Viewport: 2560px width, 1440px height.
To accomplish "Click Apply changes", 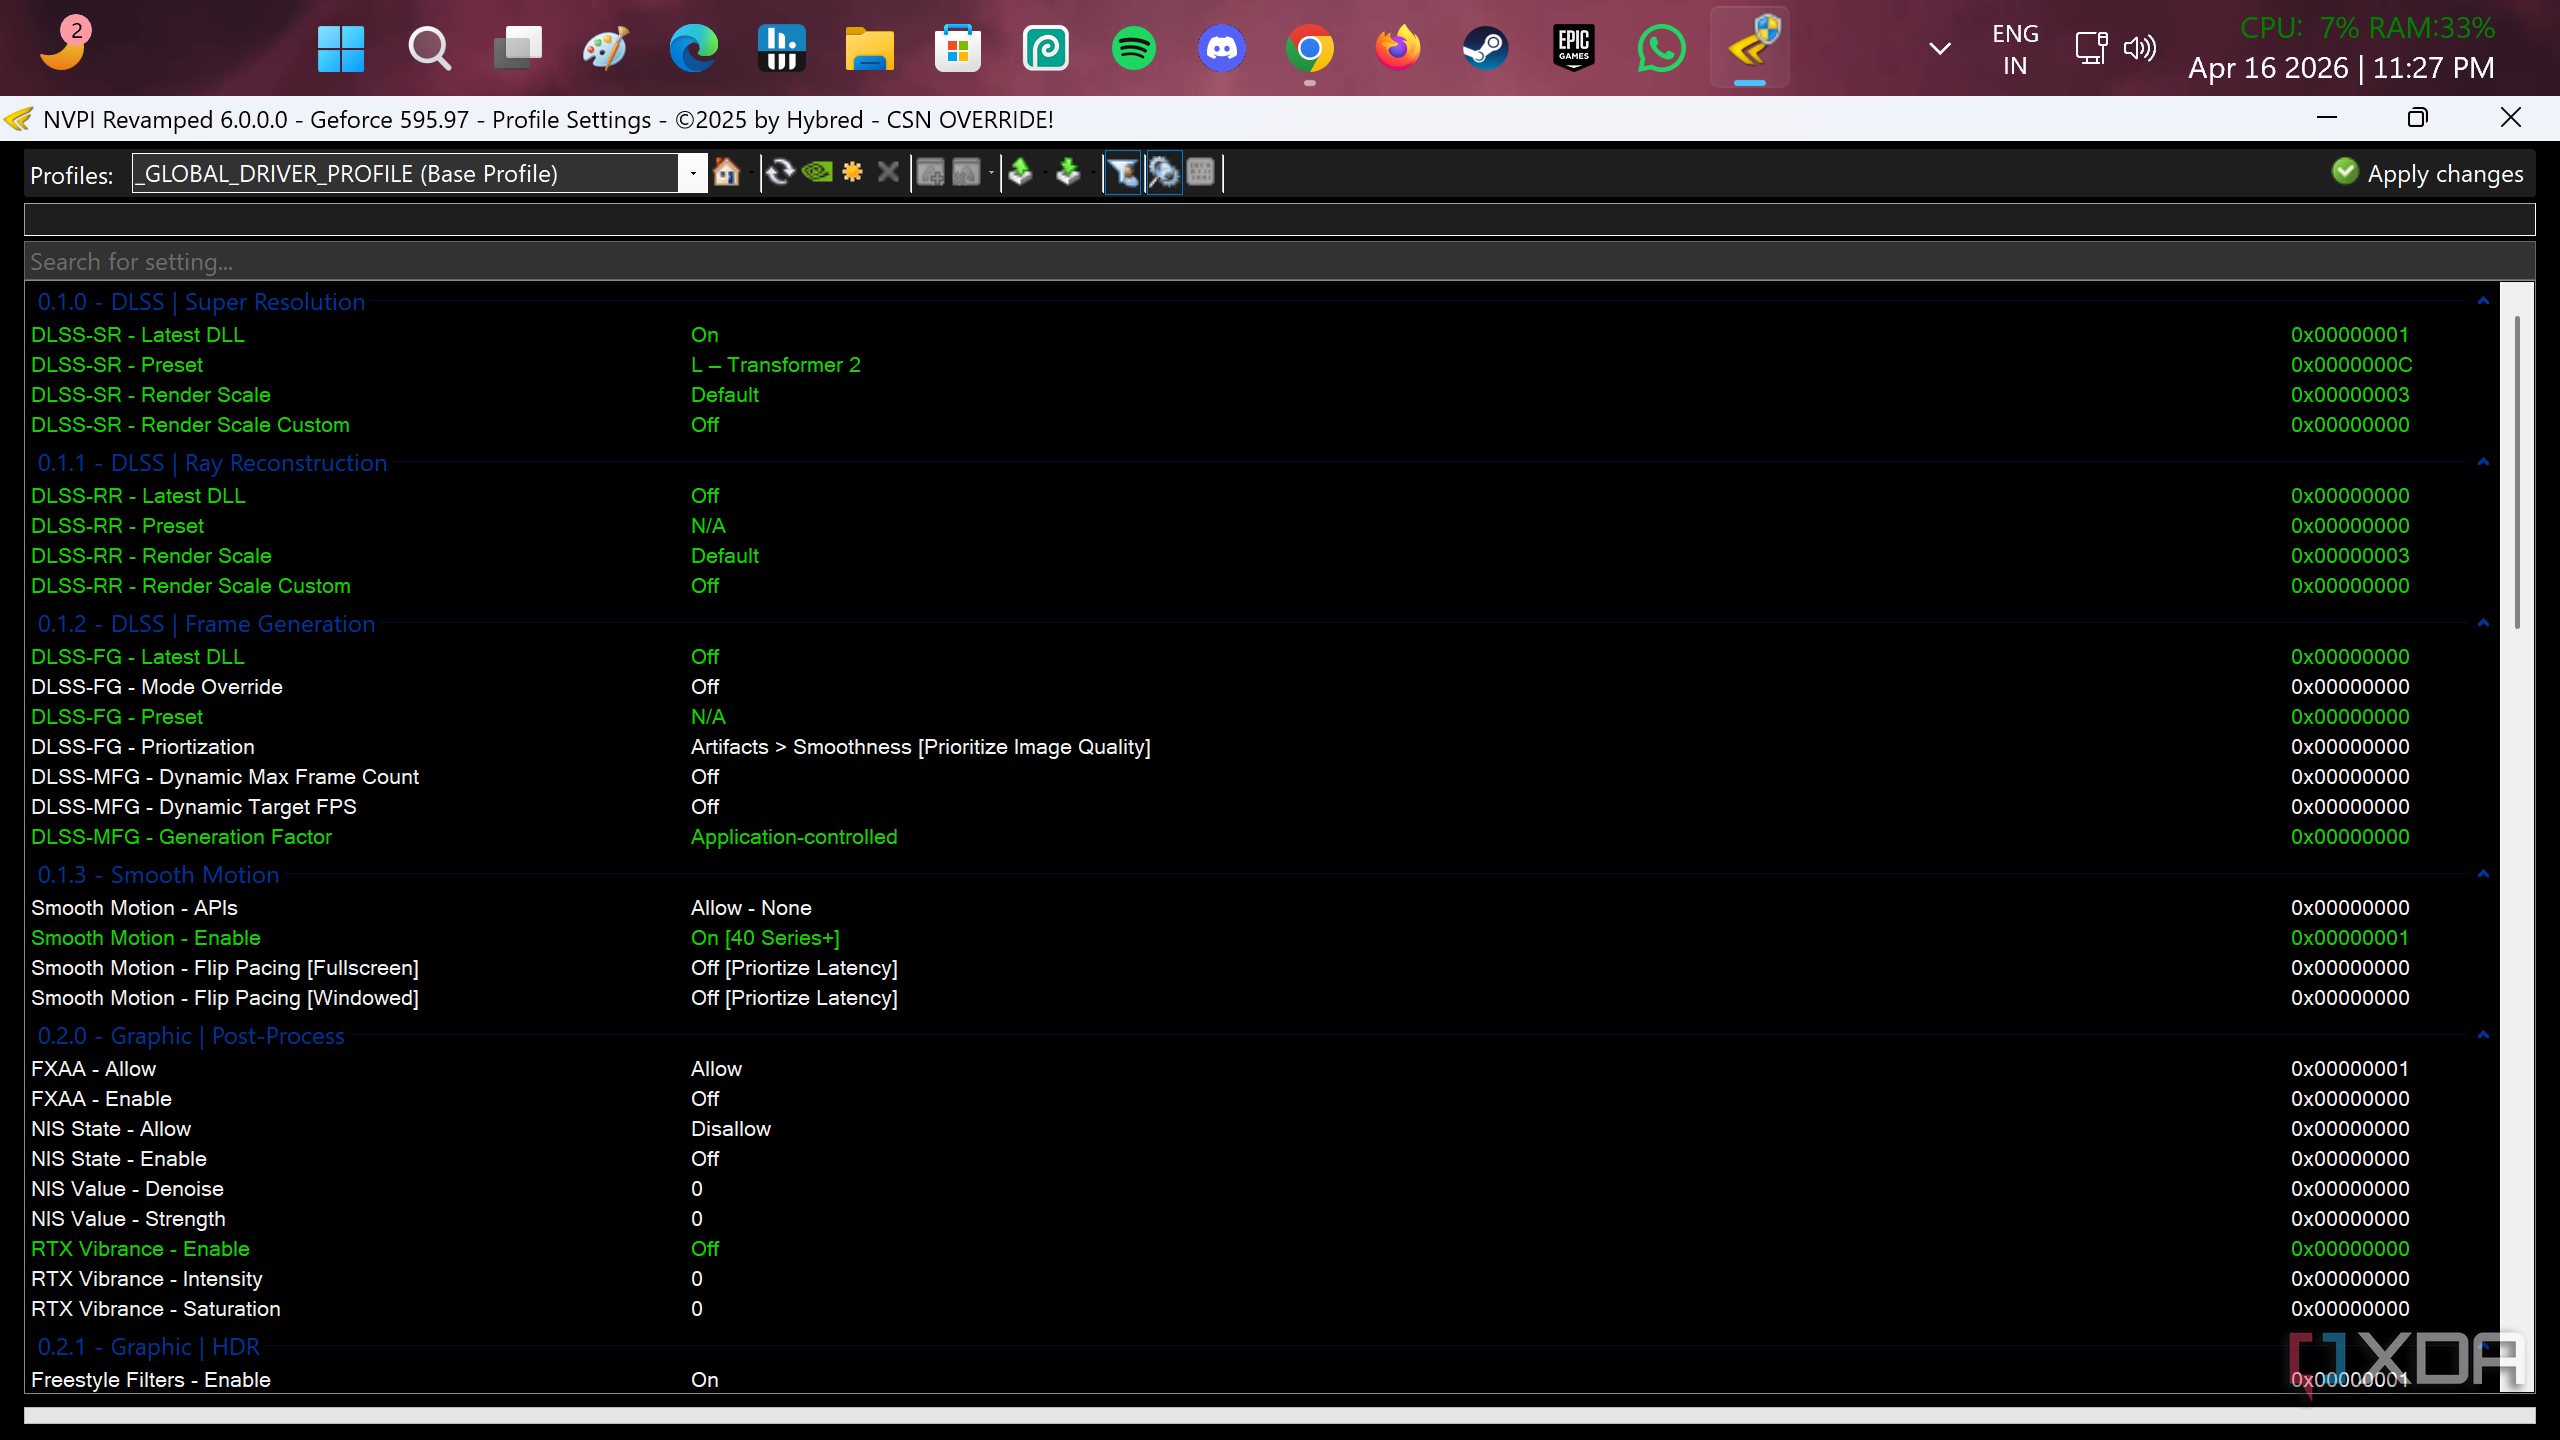I will tap(2427, 173).
